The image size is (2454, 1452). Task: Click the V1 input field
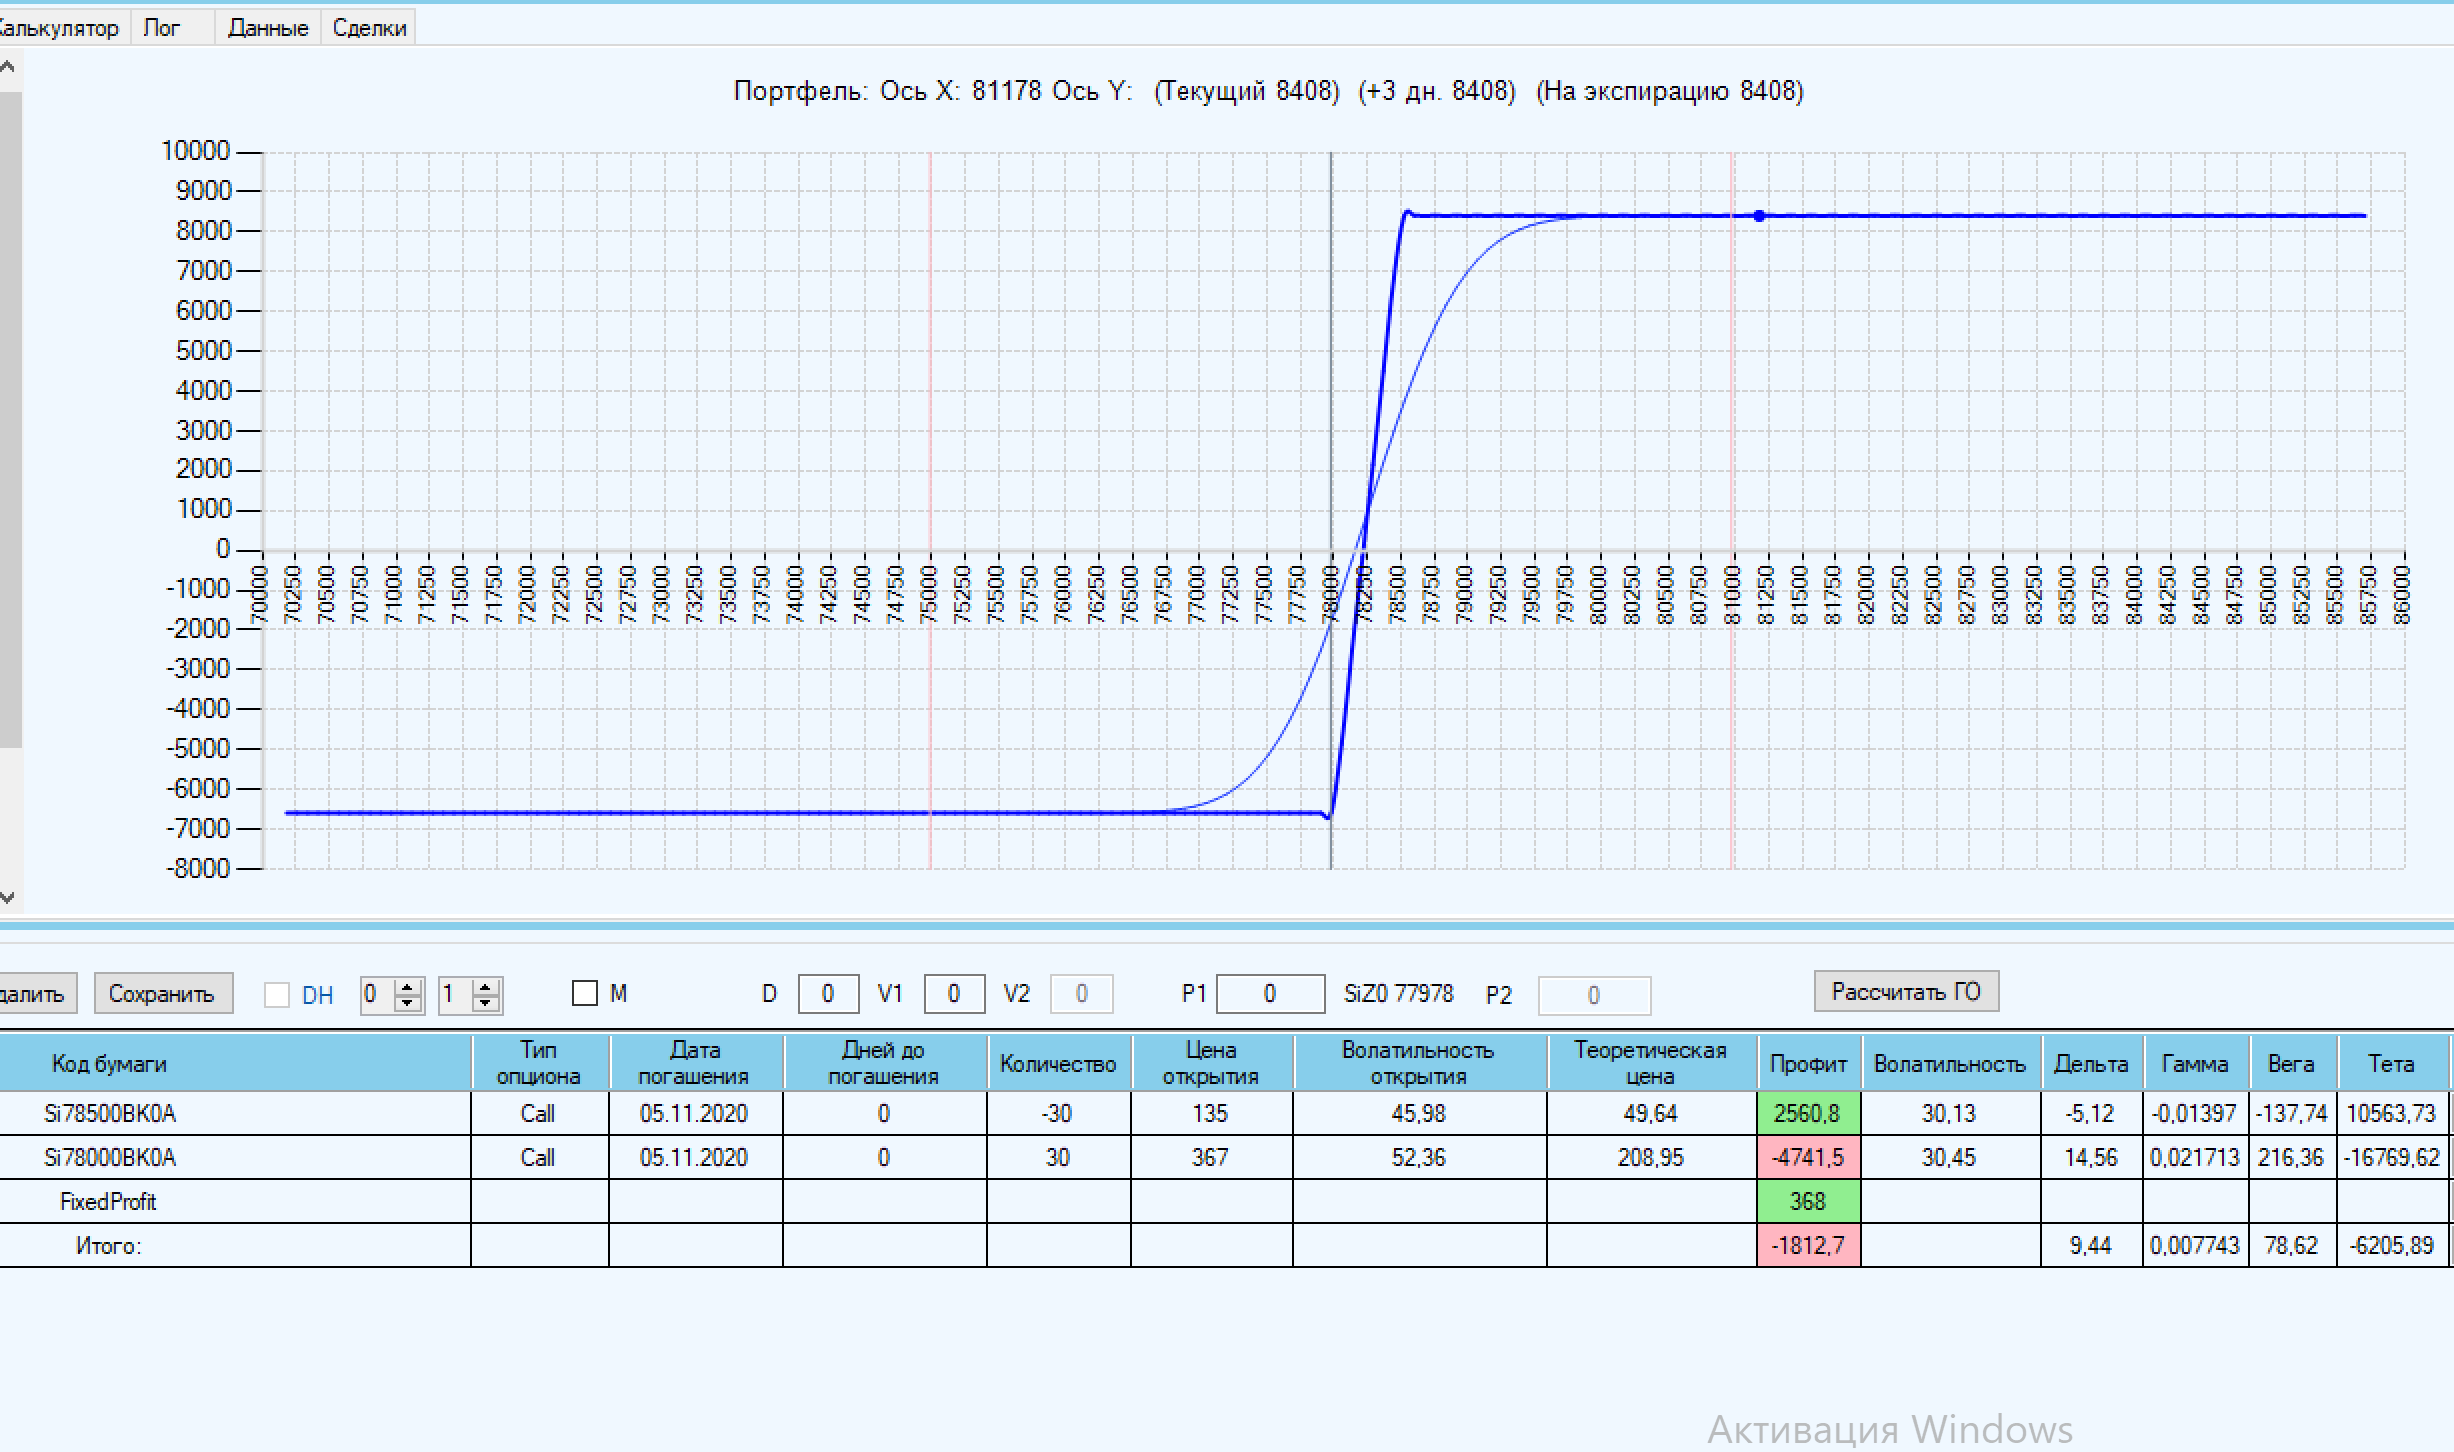953,994
